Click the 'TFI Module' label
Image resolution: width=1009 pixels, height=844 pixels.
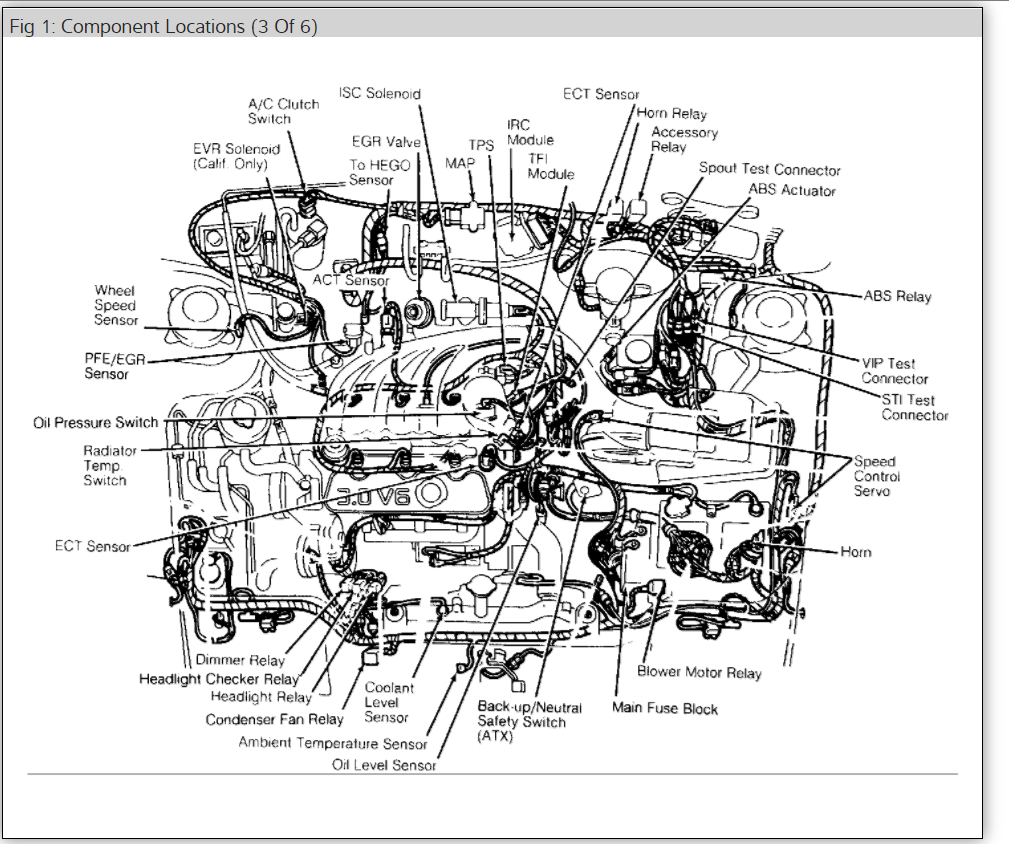tap(551, 166)
